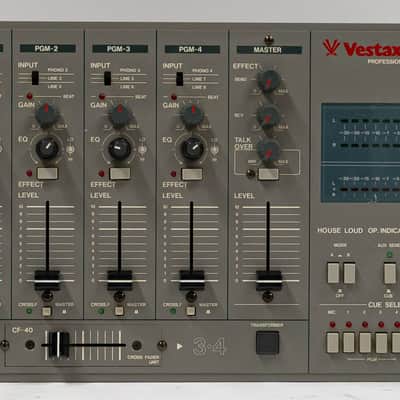The image size is (400, 400).
Task: Flip the PGM-4 input selector switch
Action: coord(180,79)
